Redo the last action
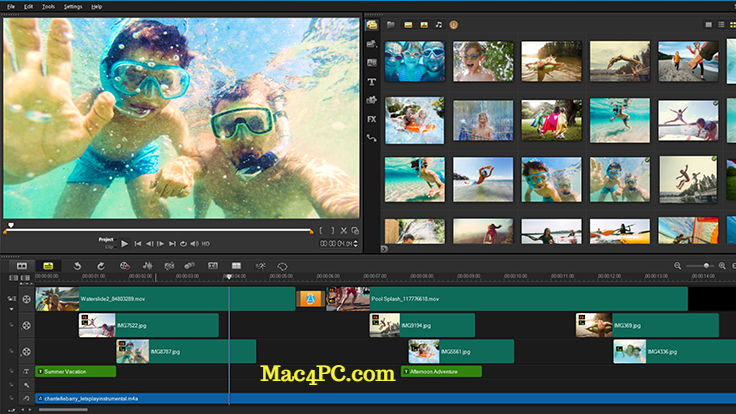 (x=100, y=266)
